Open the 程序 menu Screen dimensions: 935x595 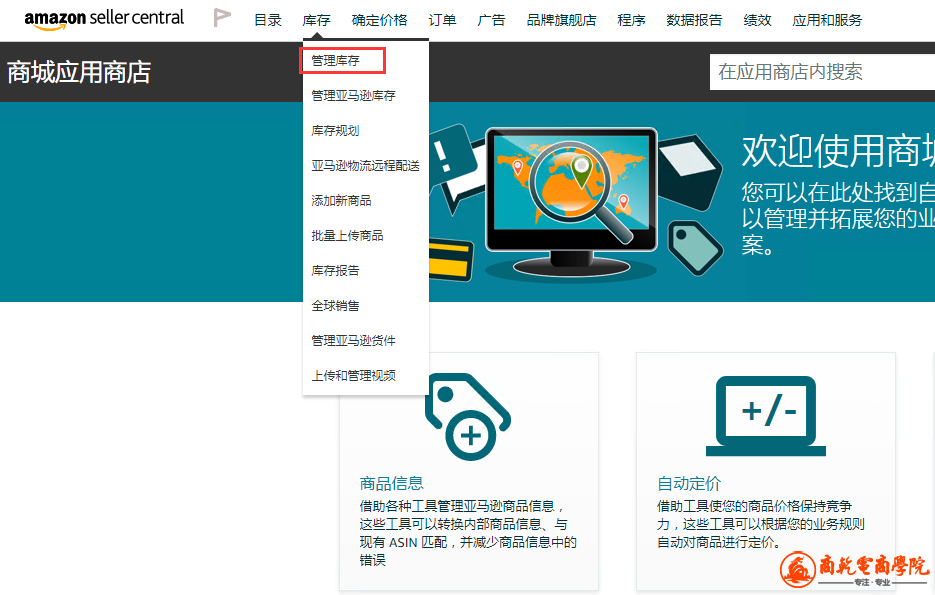[x=631, y=20]
